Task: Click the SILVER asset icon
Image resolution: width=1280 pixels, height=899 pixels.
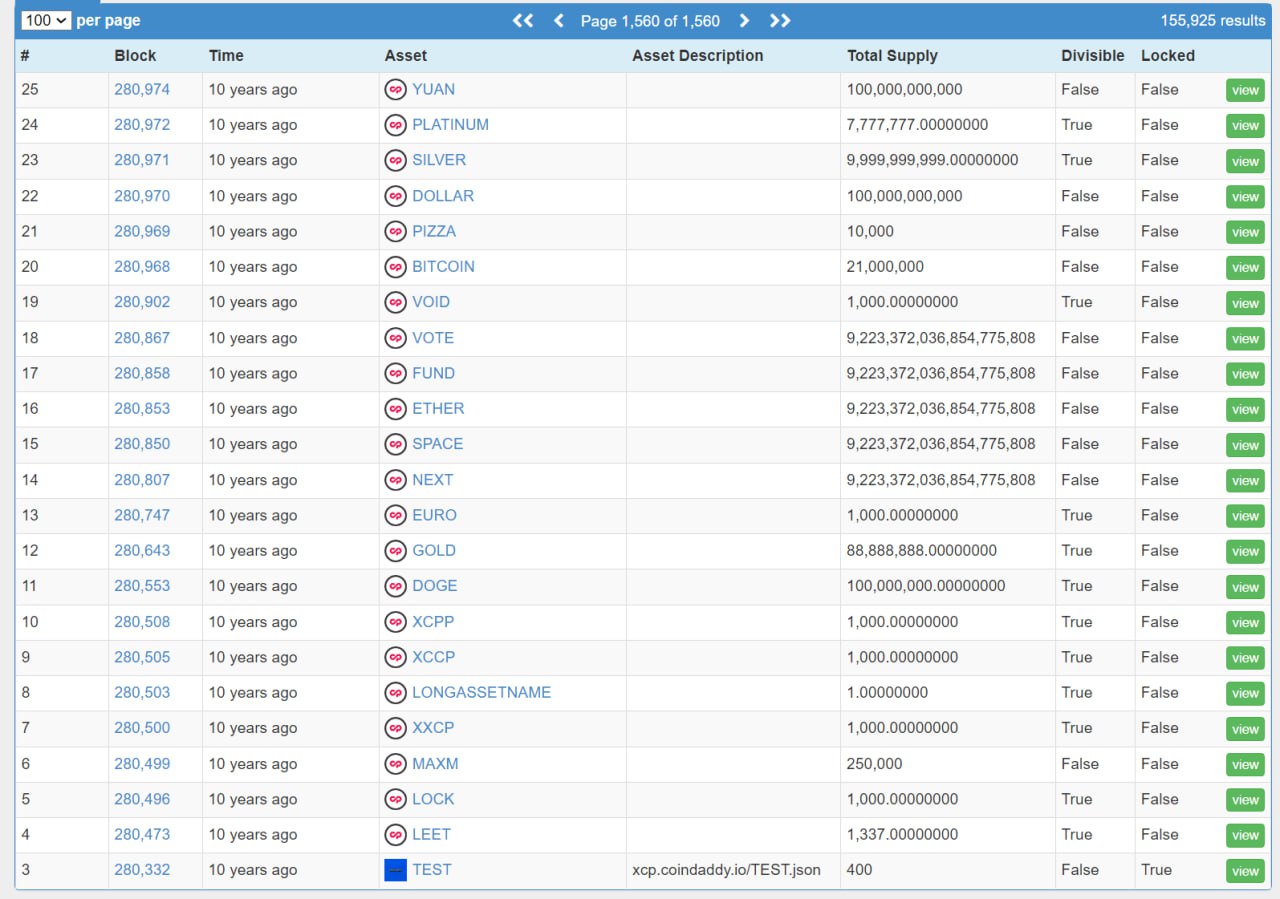Action: click(x=396, y=160)
